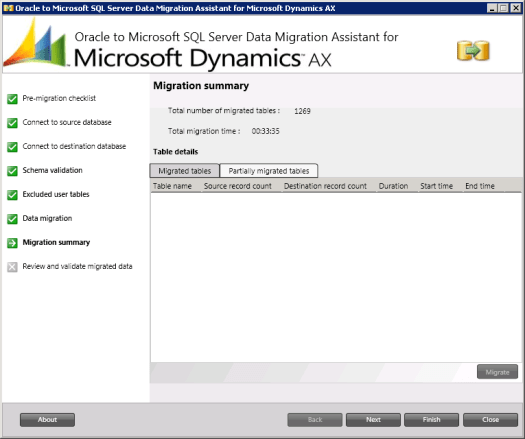This screenshot has width=525, height=439.
Task: Select the Connect to source database step
Action: coord(67,122)
